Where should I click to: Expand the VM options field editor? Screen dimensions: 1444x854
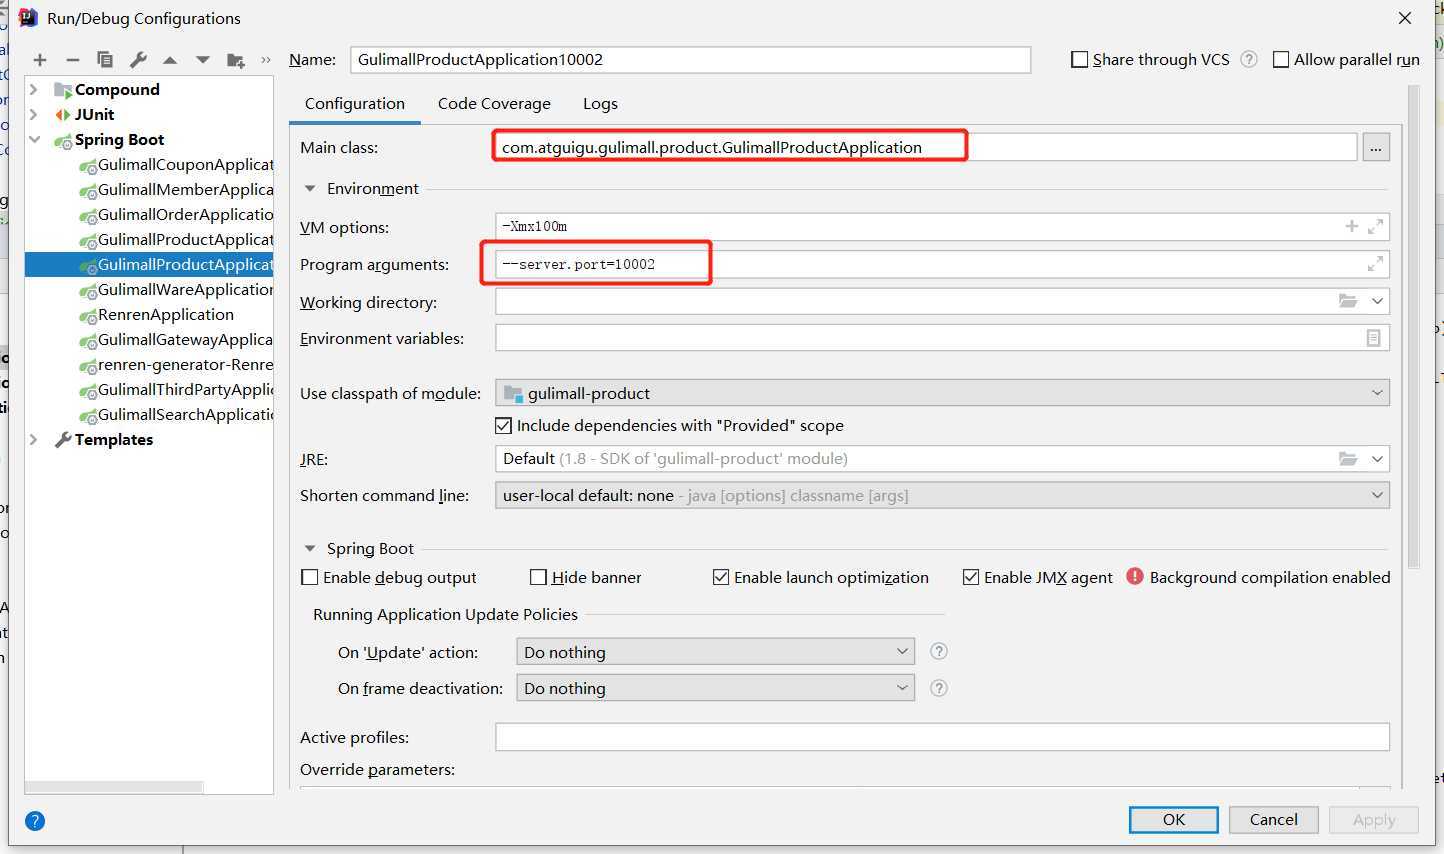pos(1376,226)
